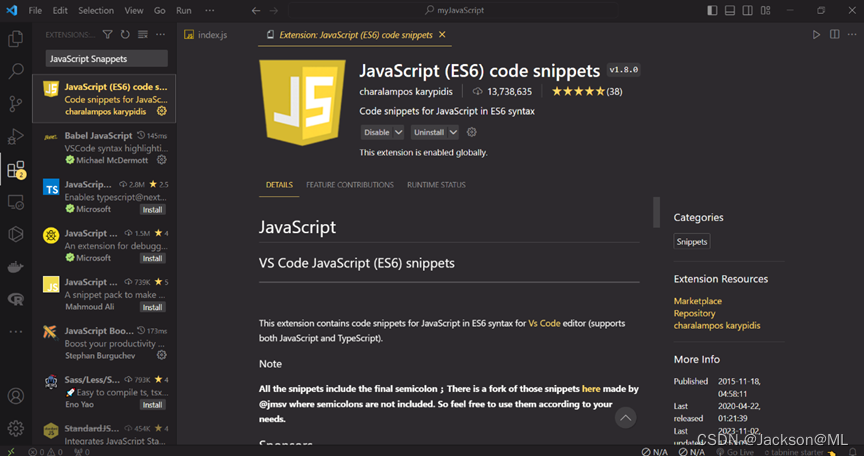864x456 pixels.
Task: Toggle the primary side bar layout button
Action: click(712, 10)
